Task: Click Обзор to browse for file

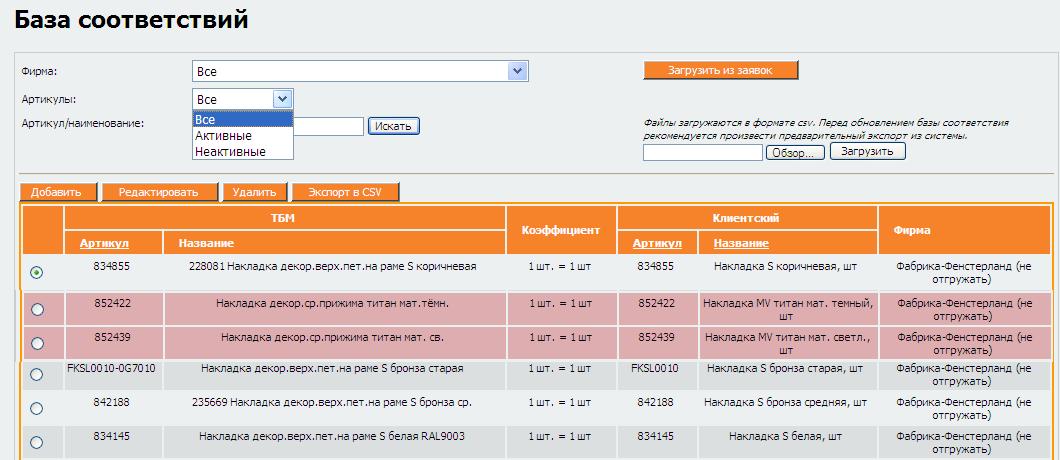Action: tap(796, 153)
